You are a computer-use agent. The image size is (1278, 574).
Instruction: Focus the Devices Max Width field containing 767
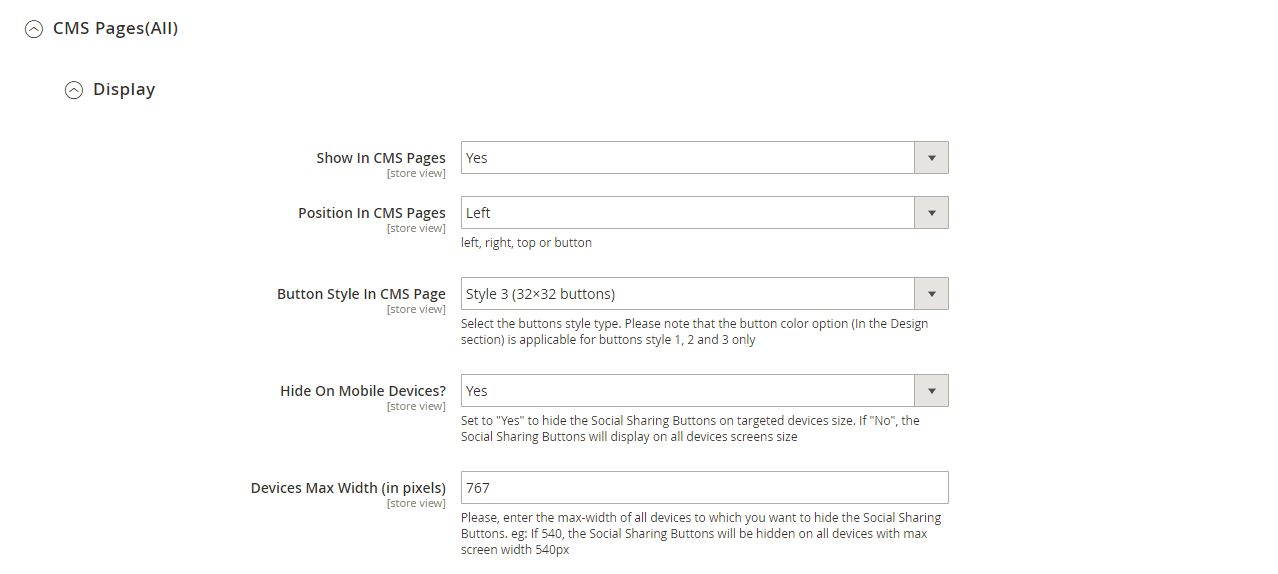[704, 488]
